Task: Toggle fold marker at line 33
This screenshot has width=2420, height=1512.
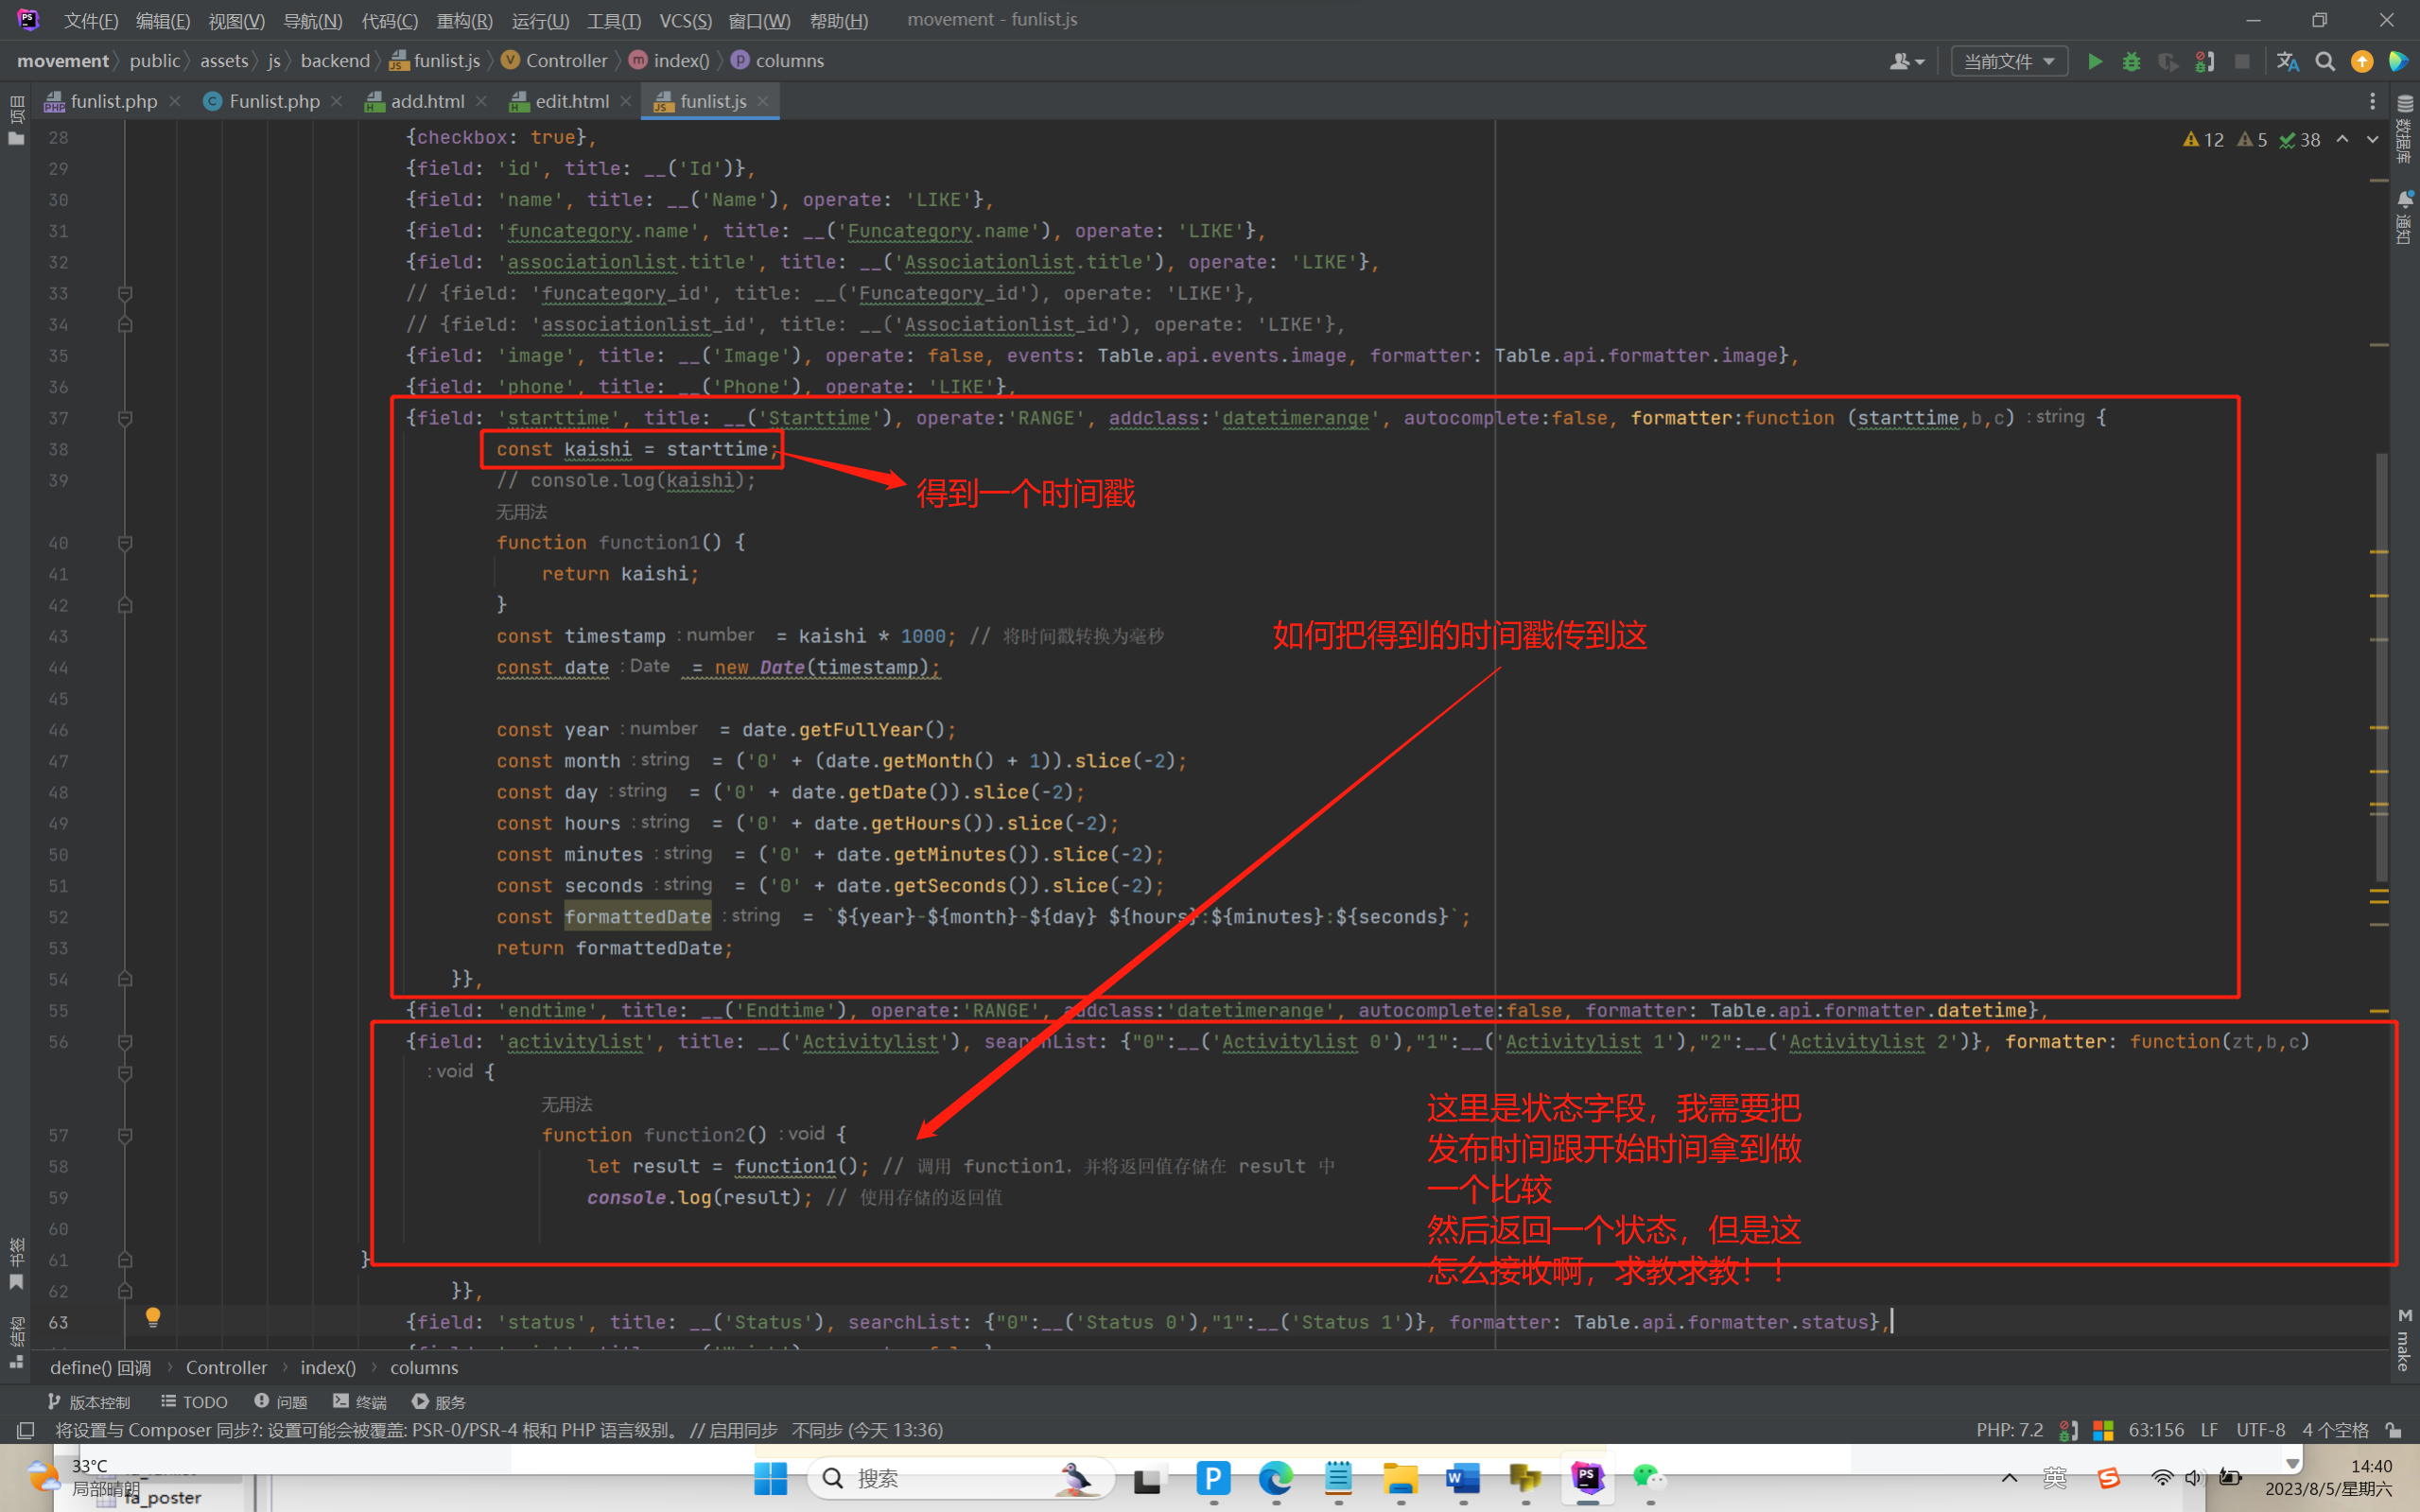Action: [x=125, y=294]
